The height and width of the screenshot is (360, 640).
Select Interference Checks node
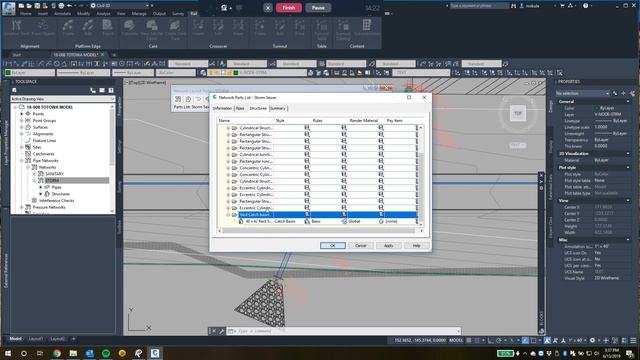click(56, 200)
